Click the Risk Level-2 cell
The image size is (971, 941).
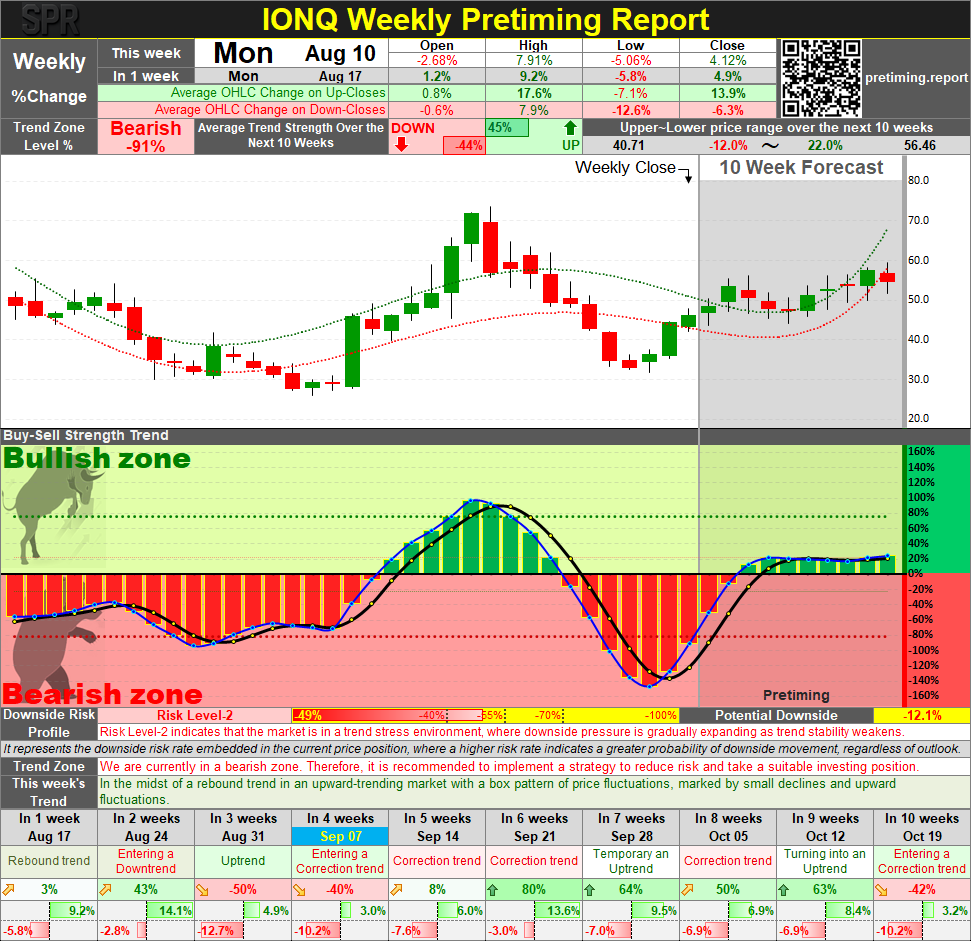[x=194, y=715]
